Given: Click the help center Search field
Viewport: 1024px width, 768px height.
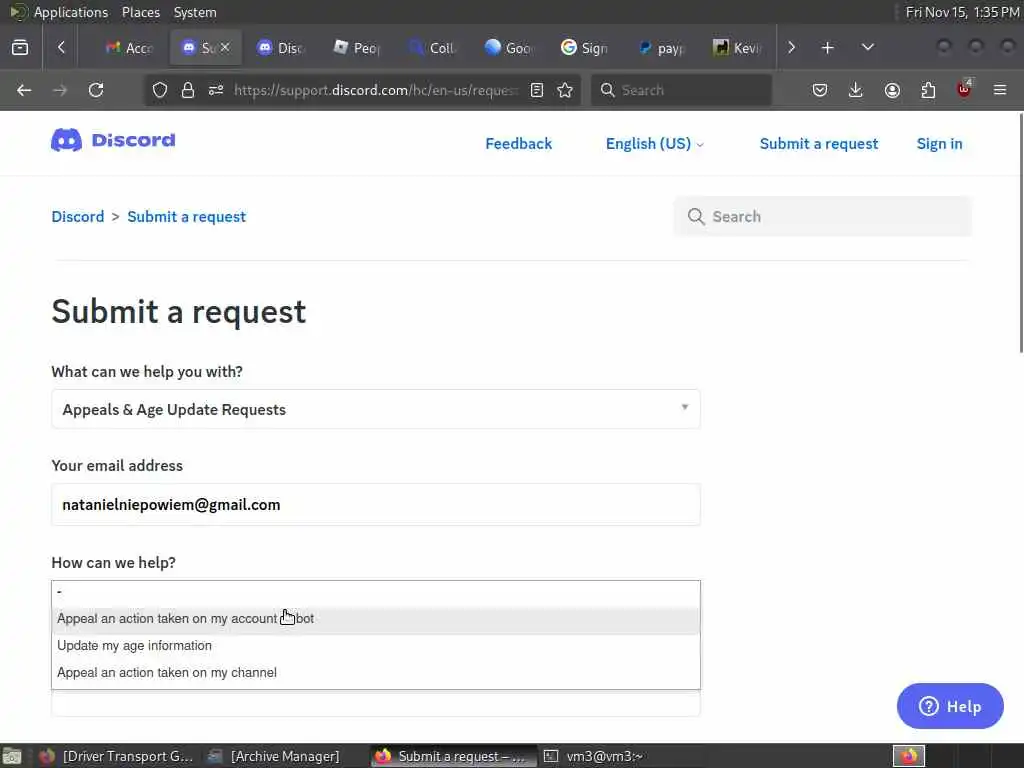Looking at the screenshot, I should tap(823, 217).
